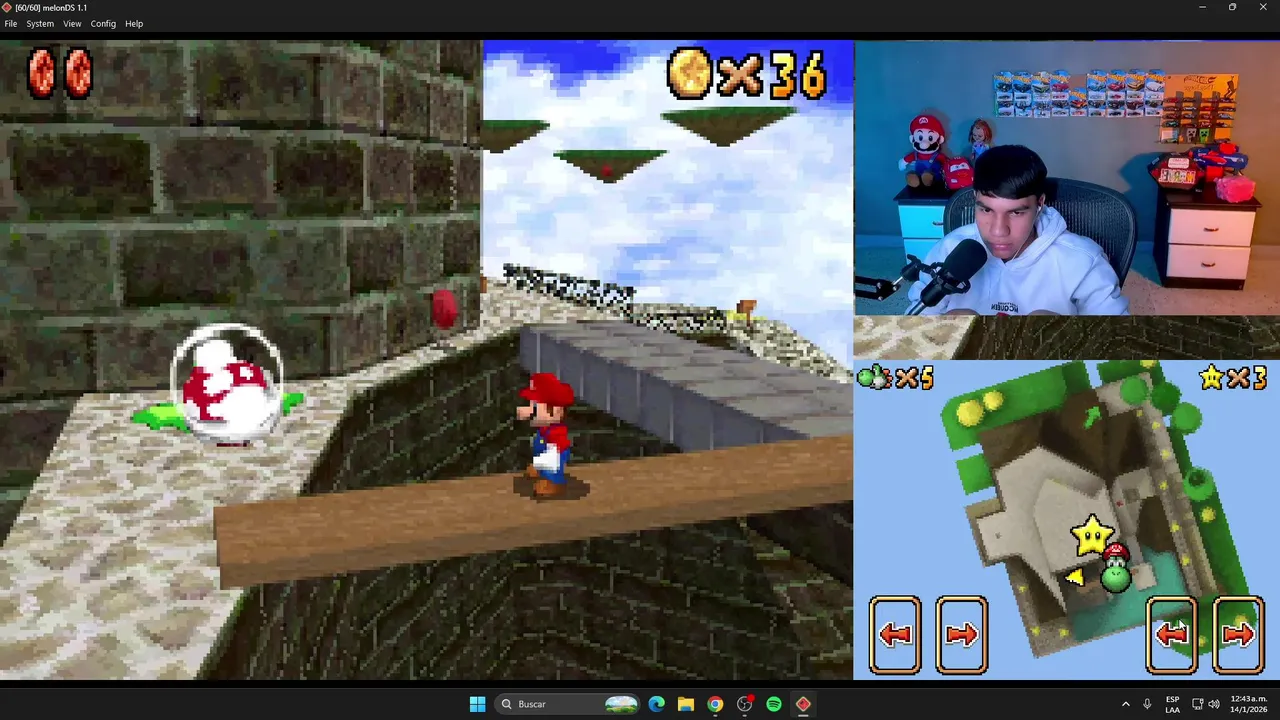This screenshot has height=720, width=1280.
Task: Click the star counter icon beside x3
Action: tap(1212, 377)
